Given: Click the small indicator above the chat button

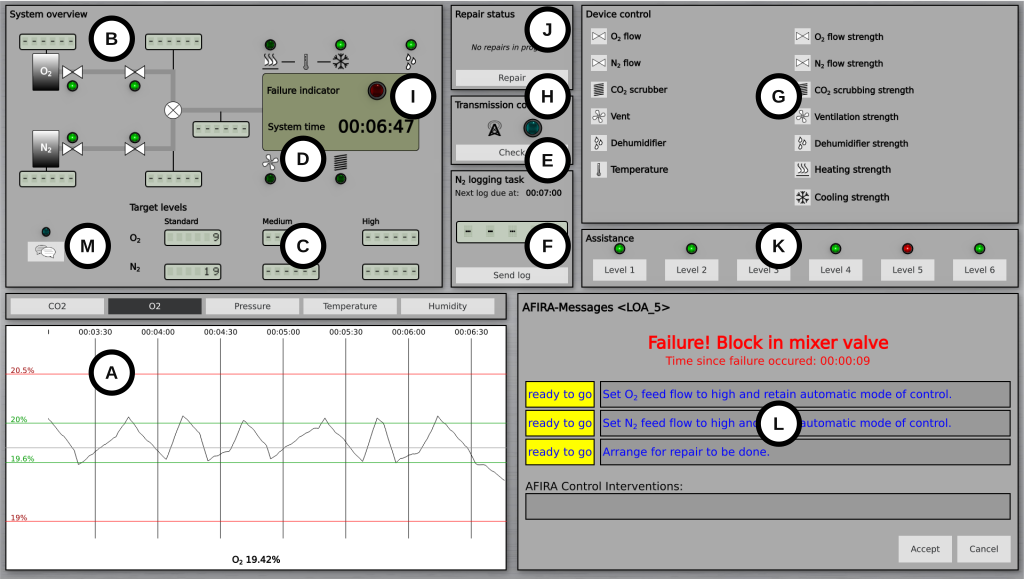Looking at the screenshot, I should click(x=46, y=232).
